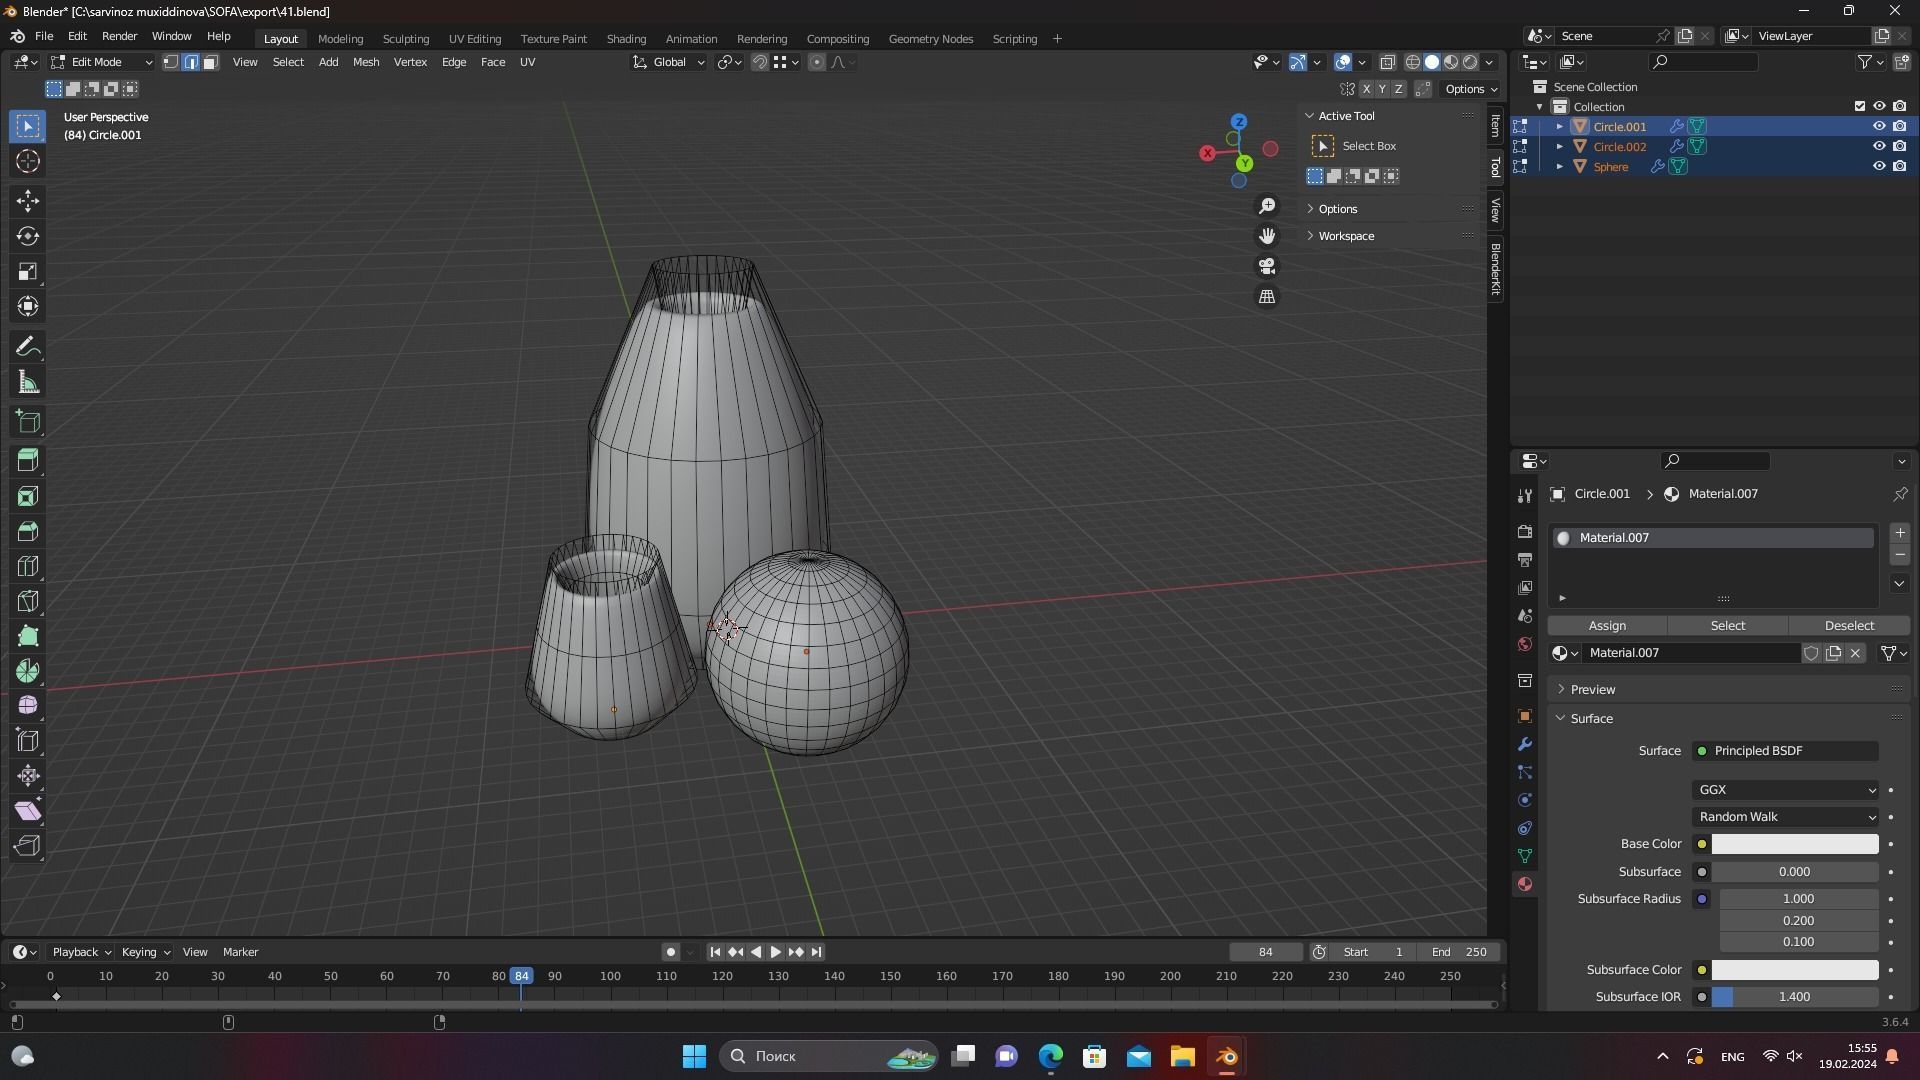
Task: Open the Render menu
Action: (x=119, y=36)
